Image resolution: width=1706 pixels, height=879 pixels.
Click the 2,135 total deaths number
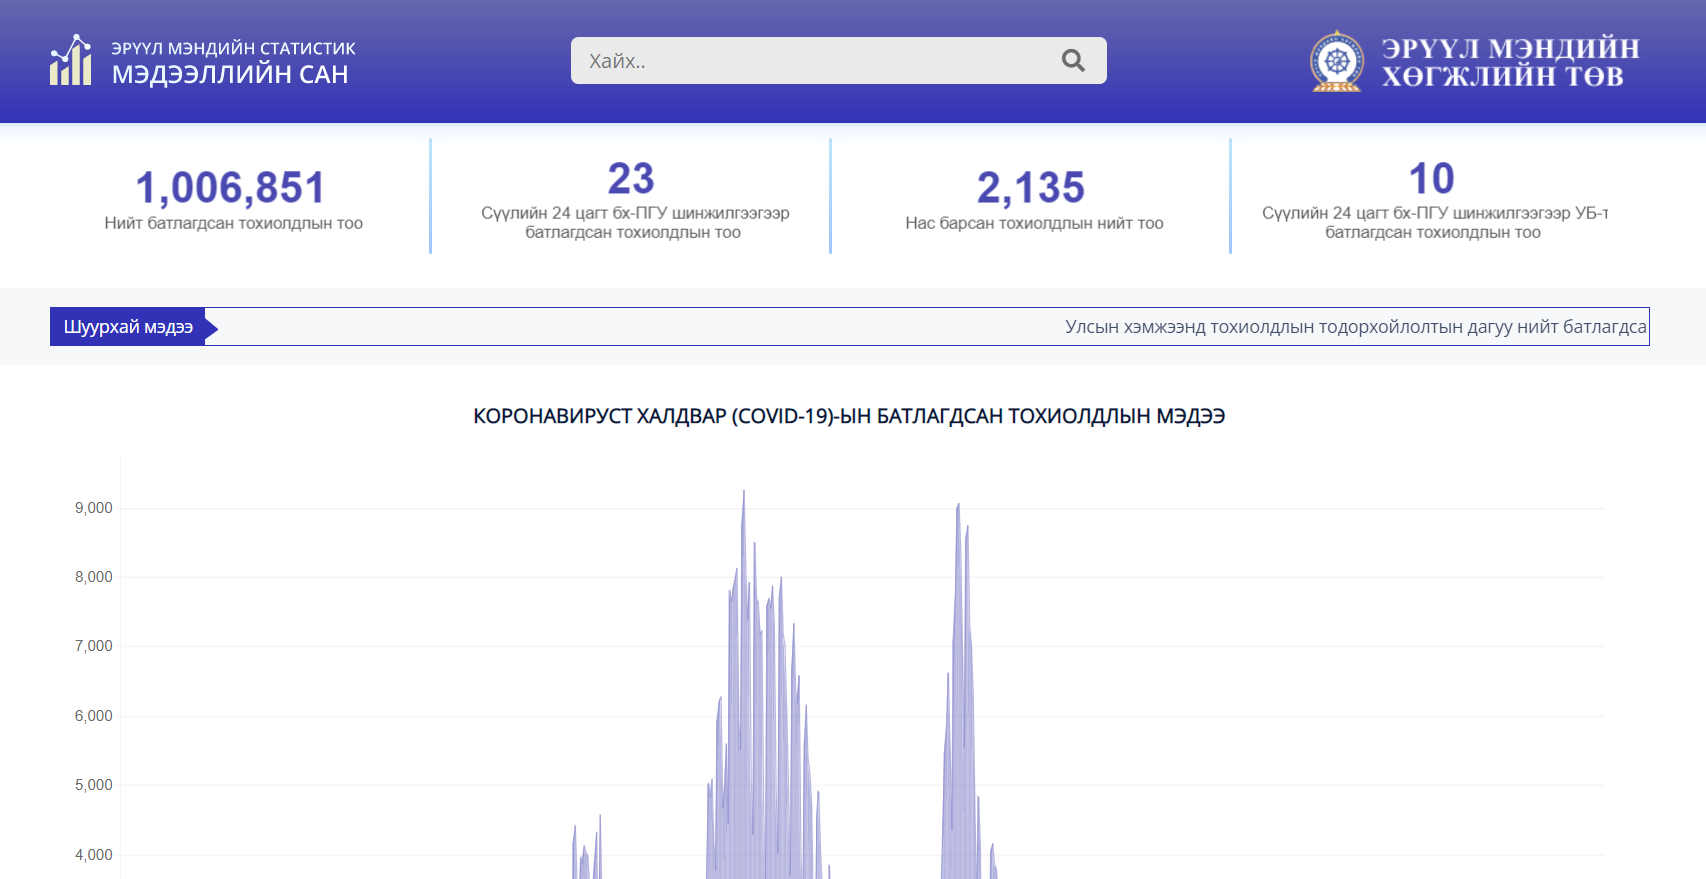[1031, 188]
